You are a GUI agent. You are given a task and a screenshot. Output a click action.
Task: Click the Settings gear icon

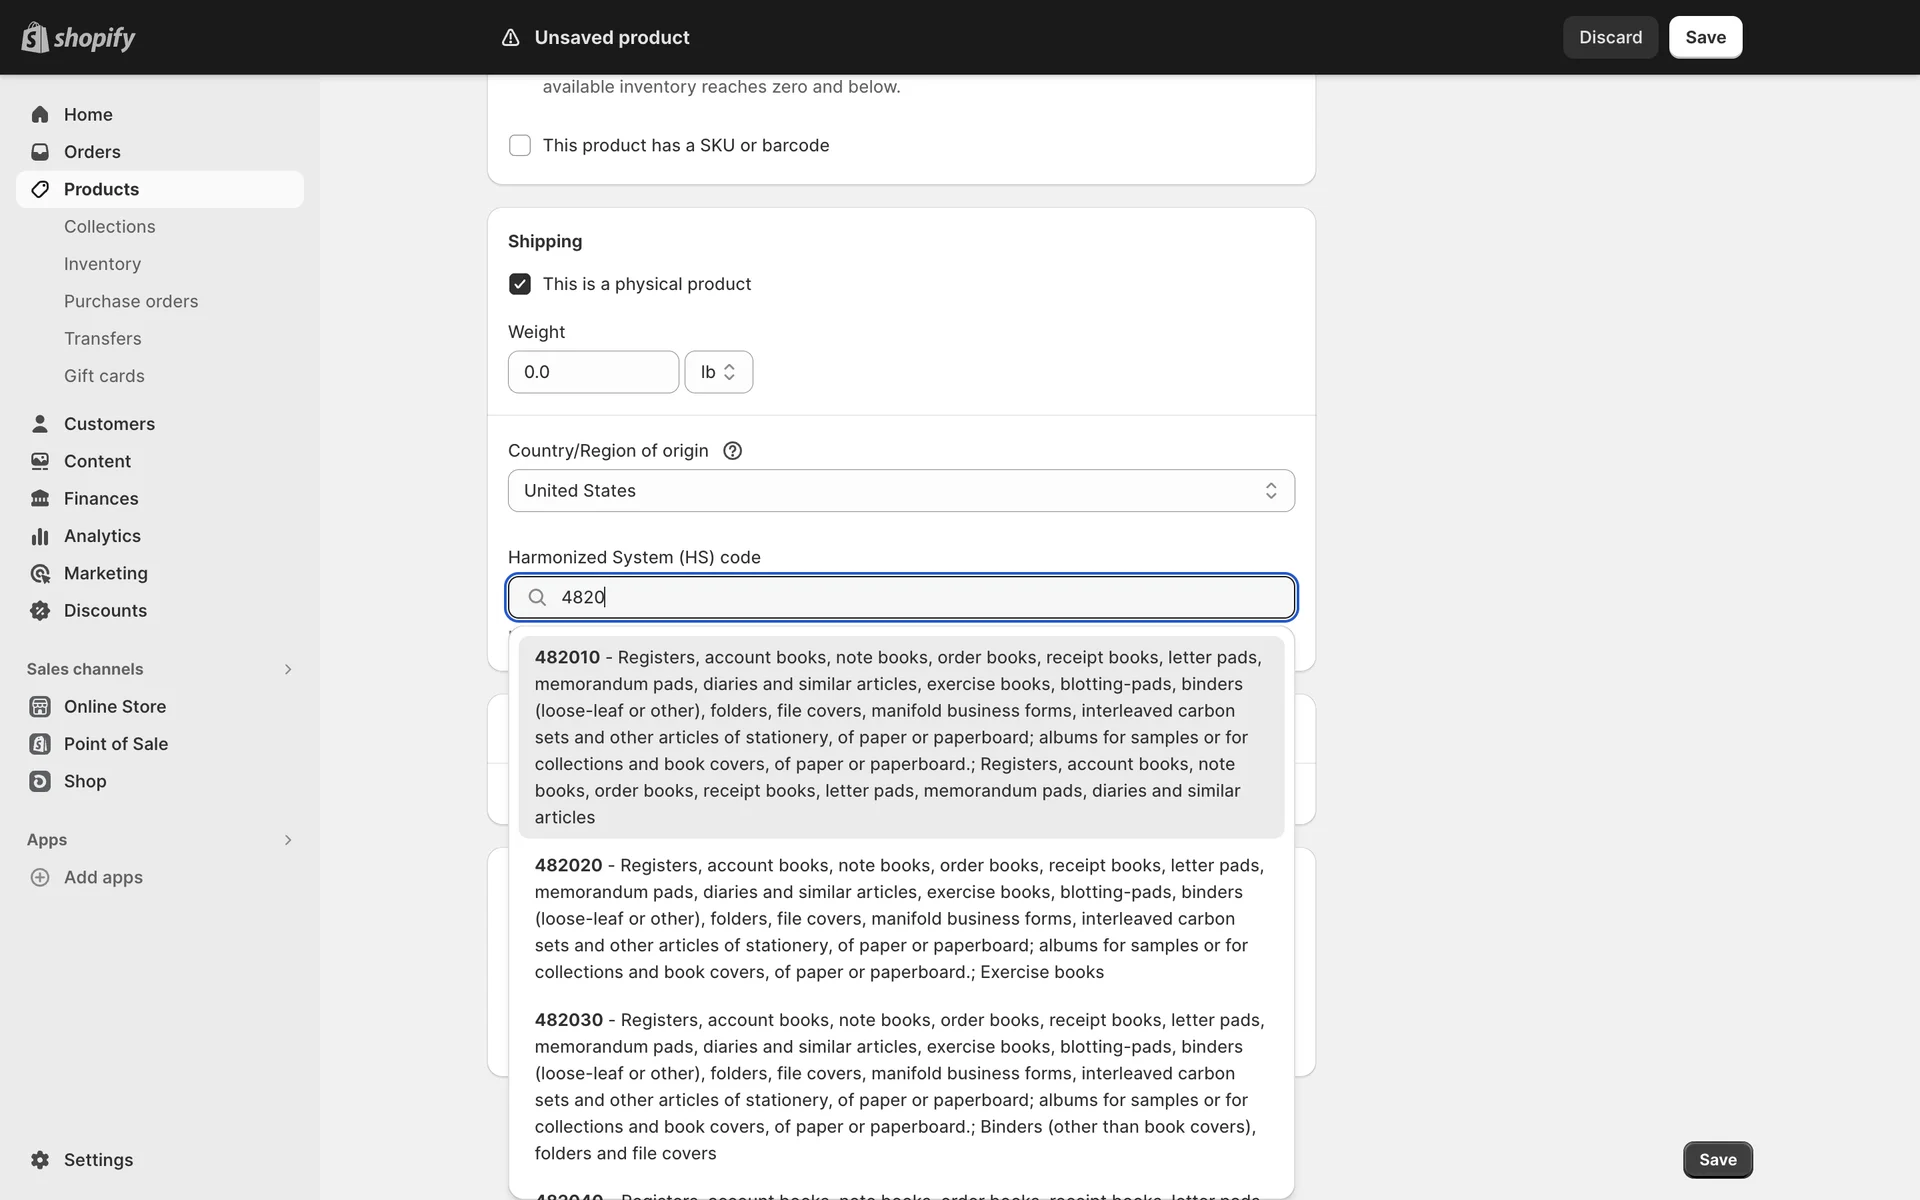click(x=40, y=1160)
